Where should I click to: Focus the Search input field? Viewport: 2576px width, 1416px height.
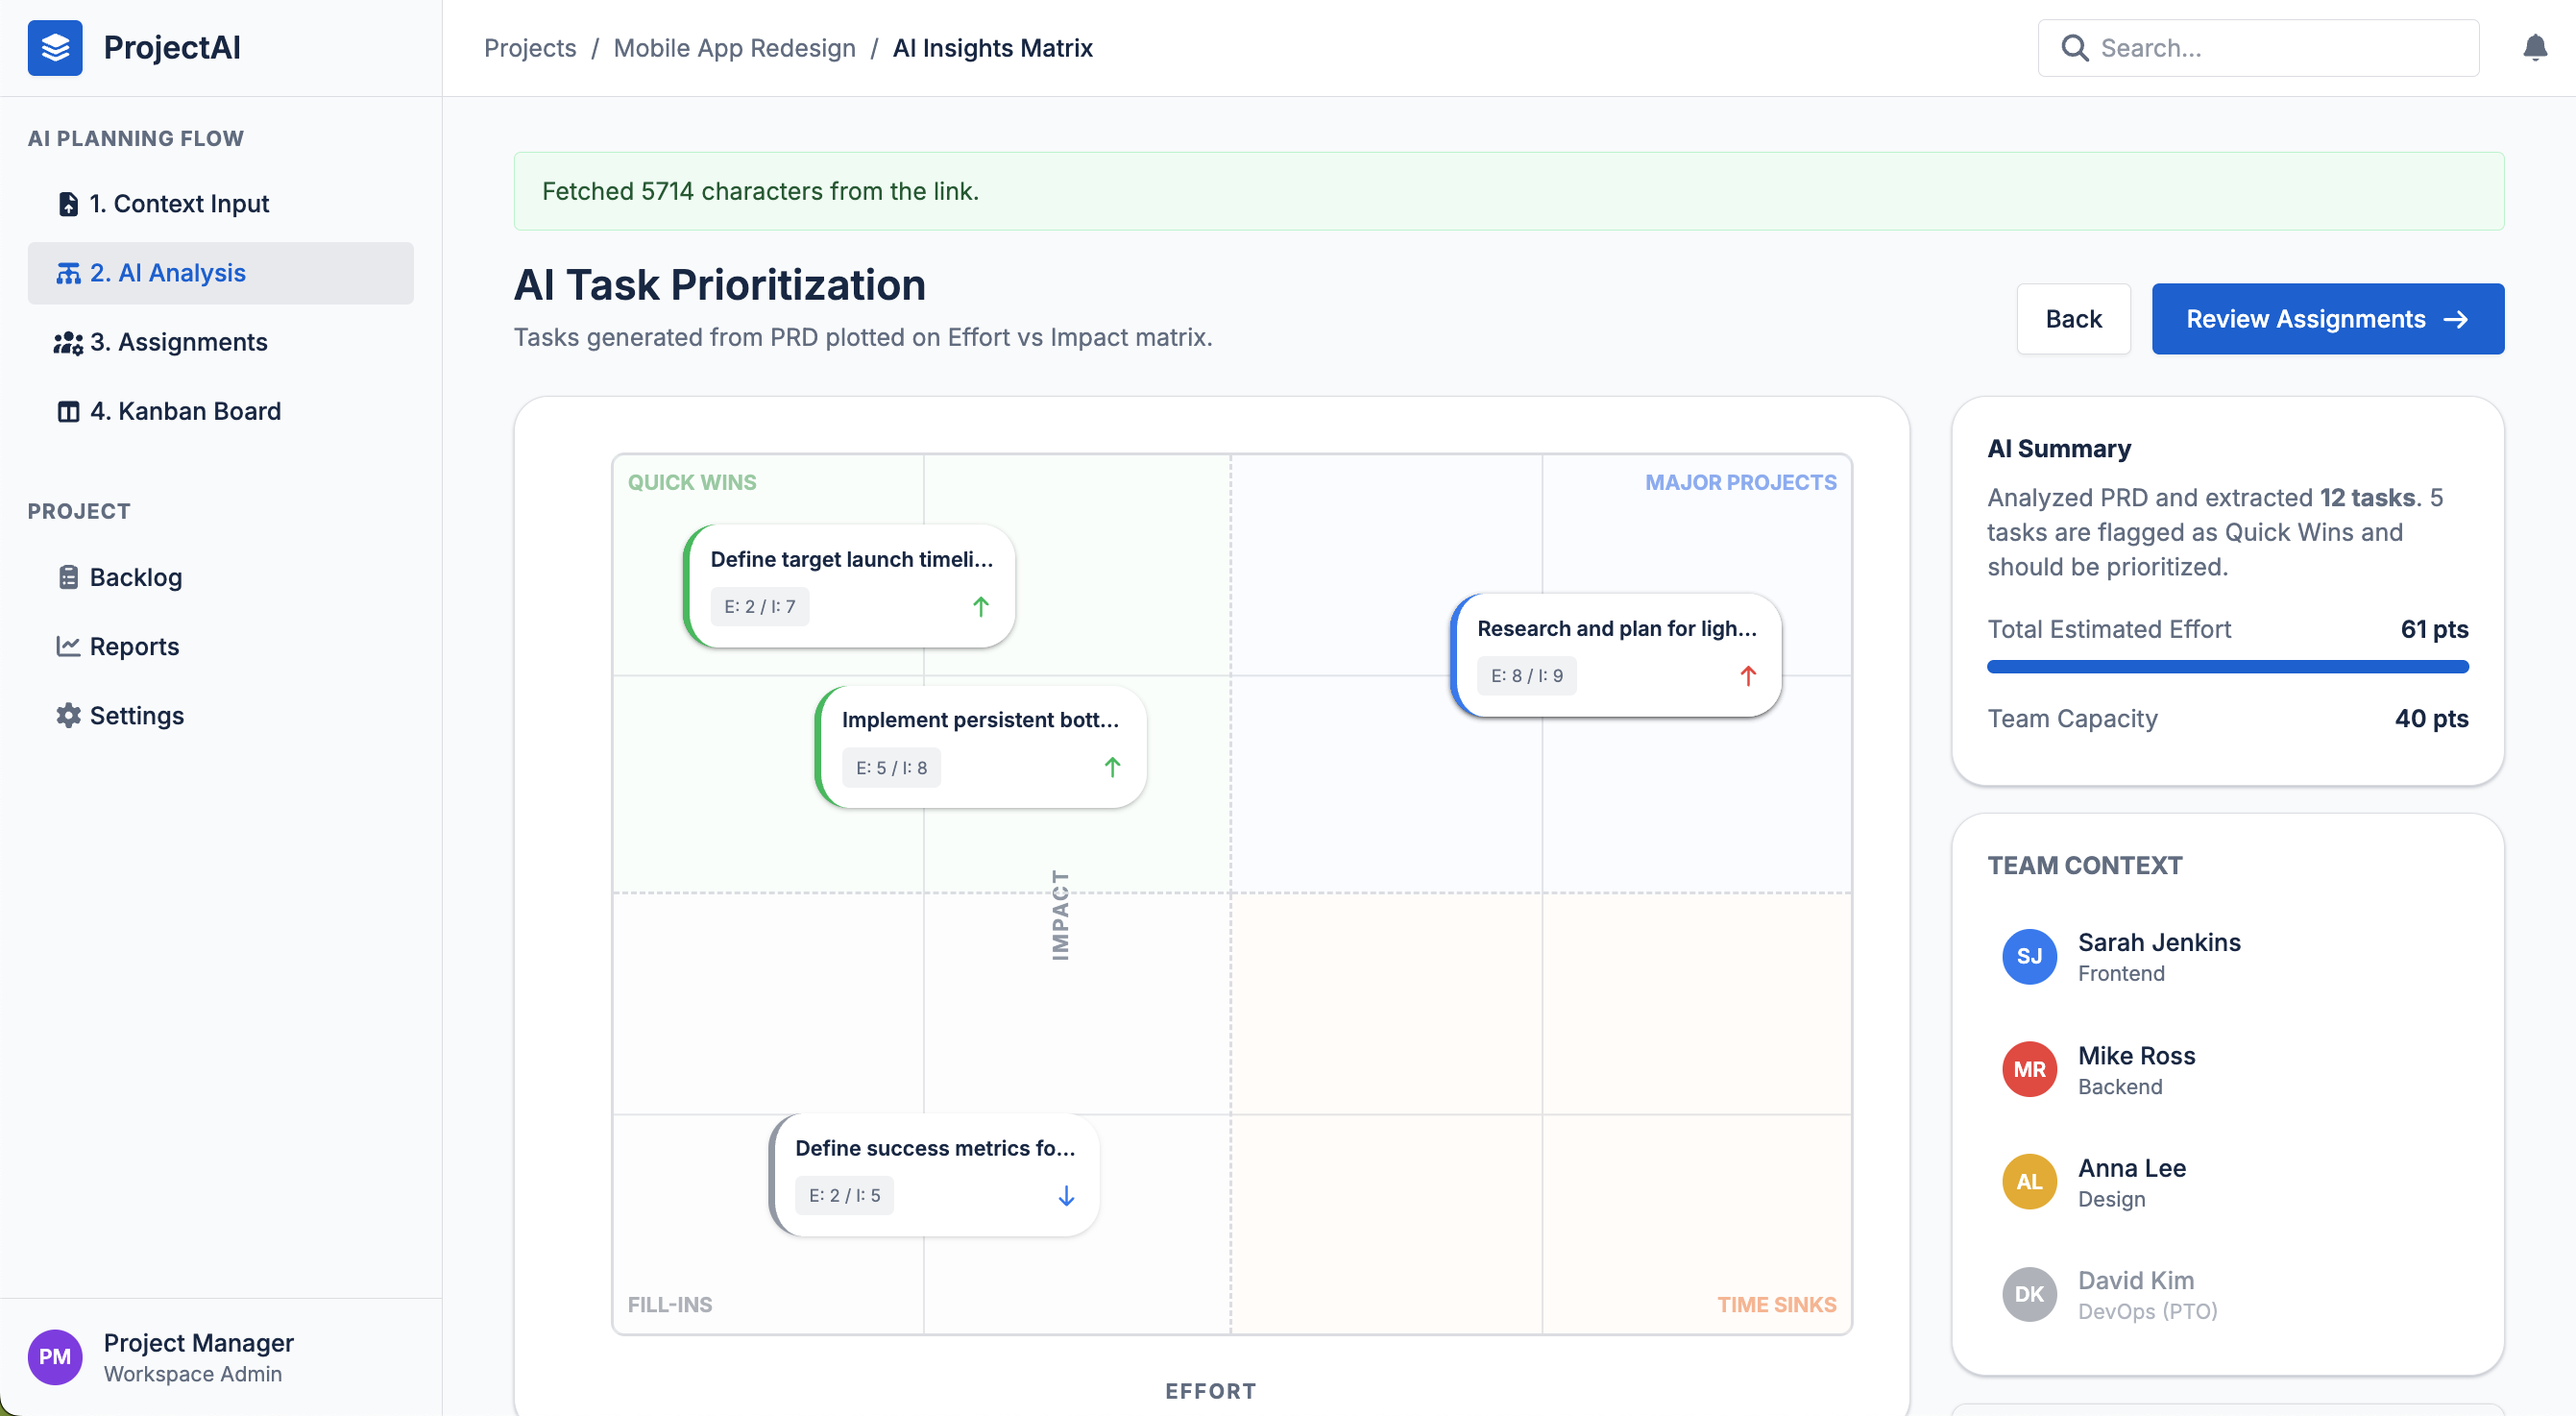(x=2258, y=48)
